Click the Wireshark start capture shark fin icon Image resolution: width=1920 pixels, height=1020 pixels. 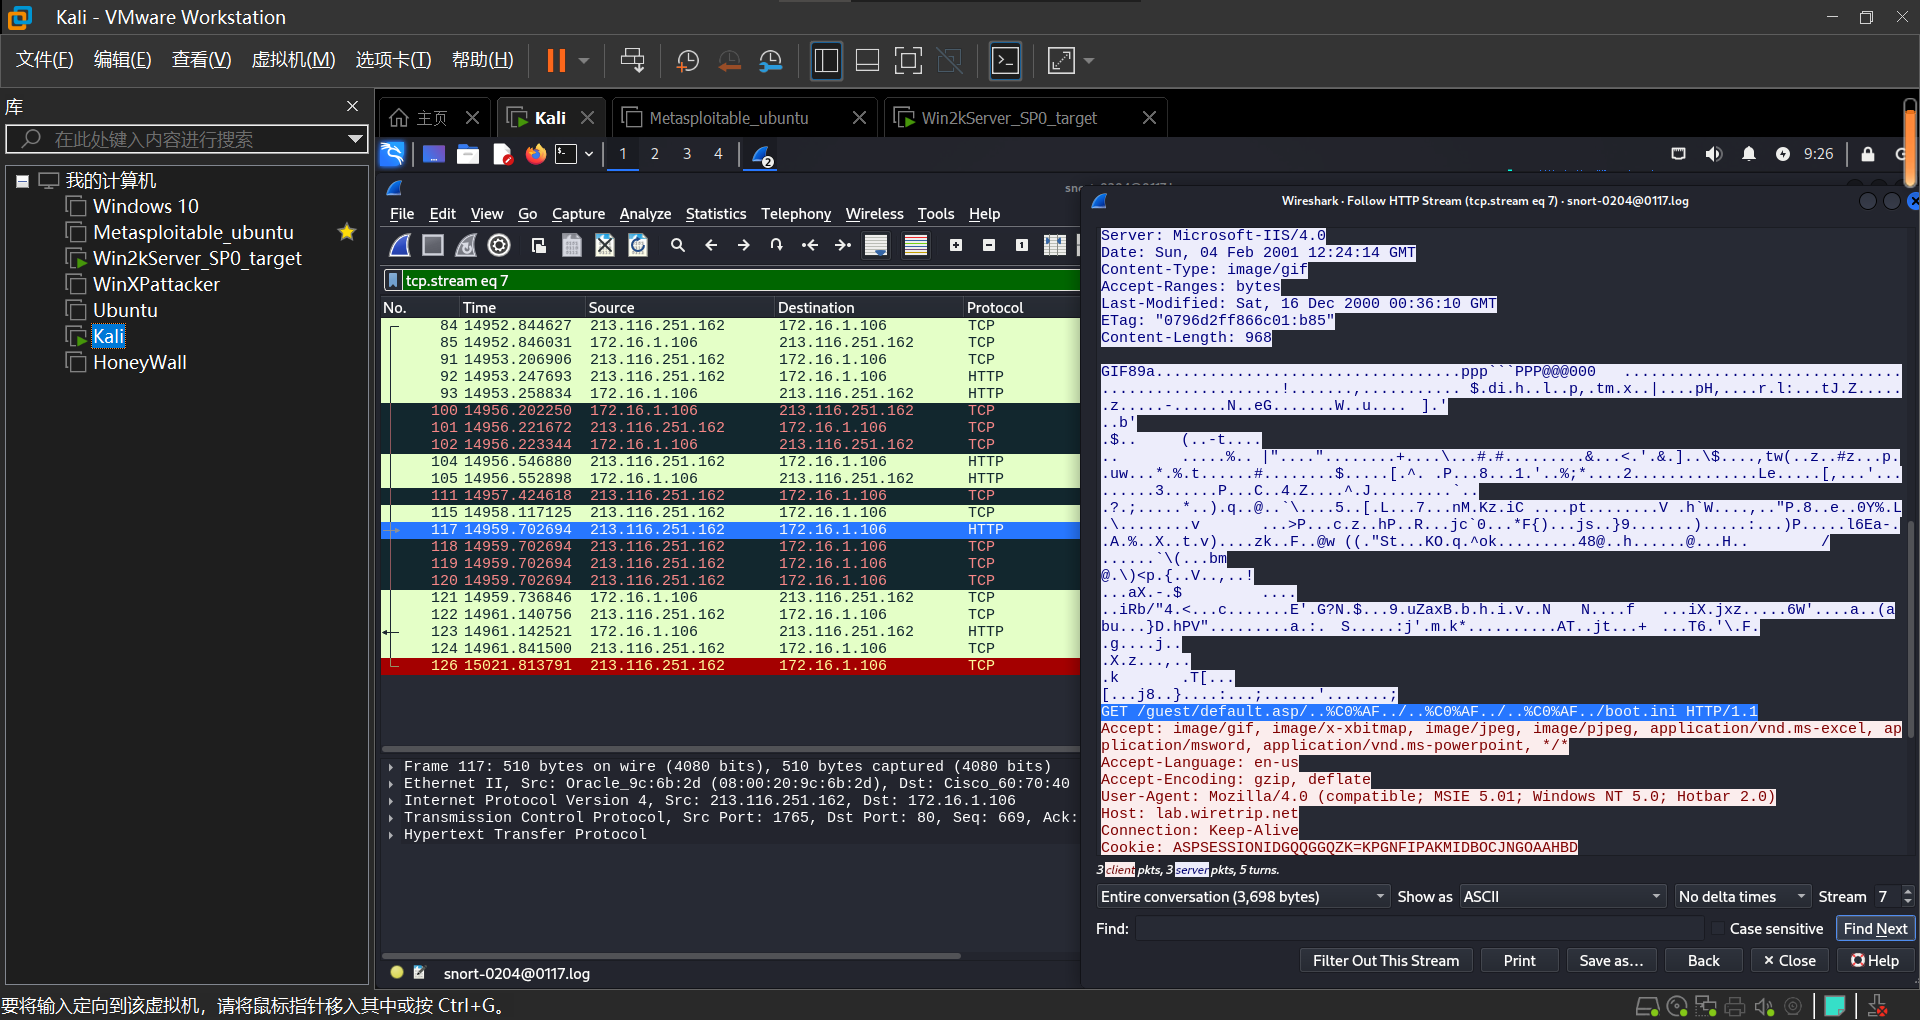click(400, 245)
